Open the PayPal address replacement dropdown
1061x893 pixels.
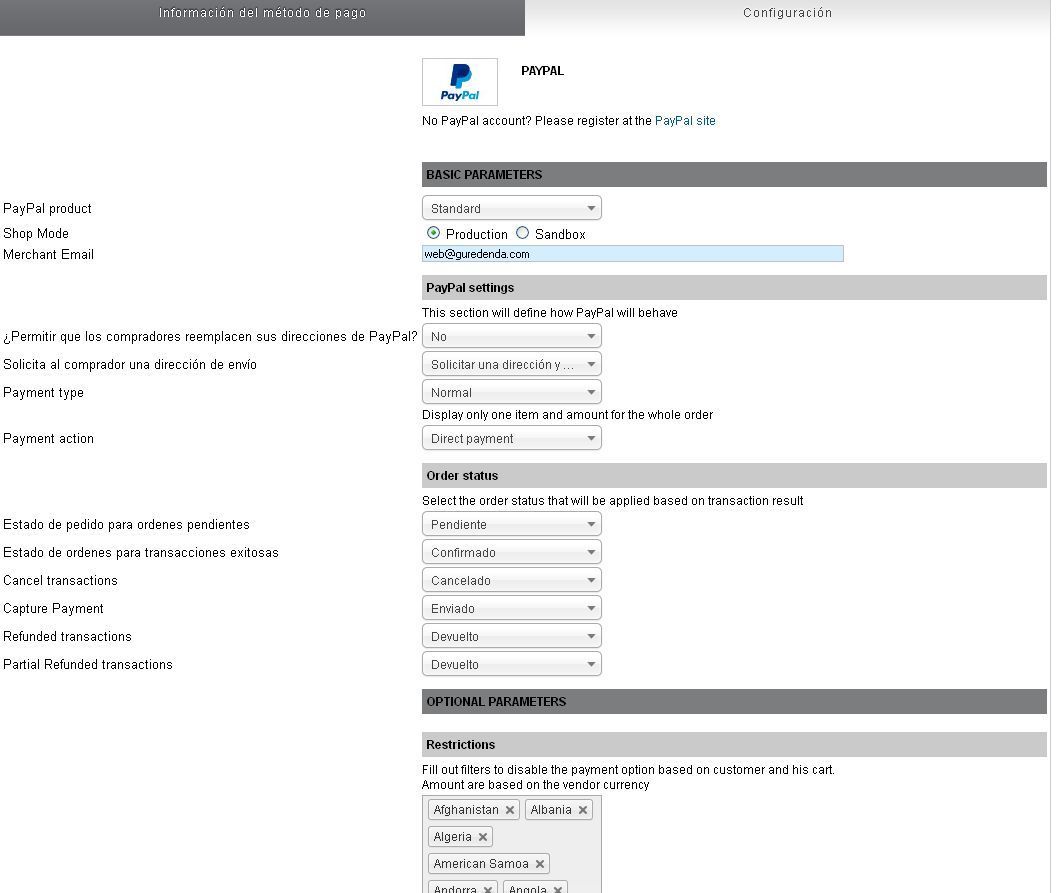512,336
